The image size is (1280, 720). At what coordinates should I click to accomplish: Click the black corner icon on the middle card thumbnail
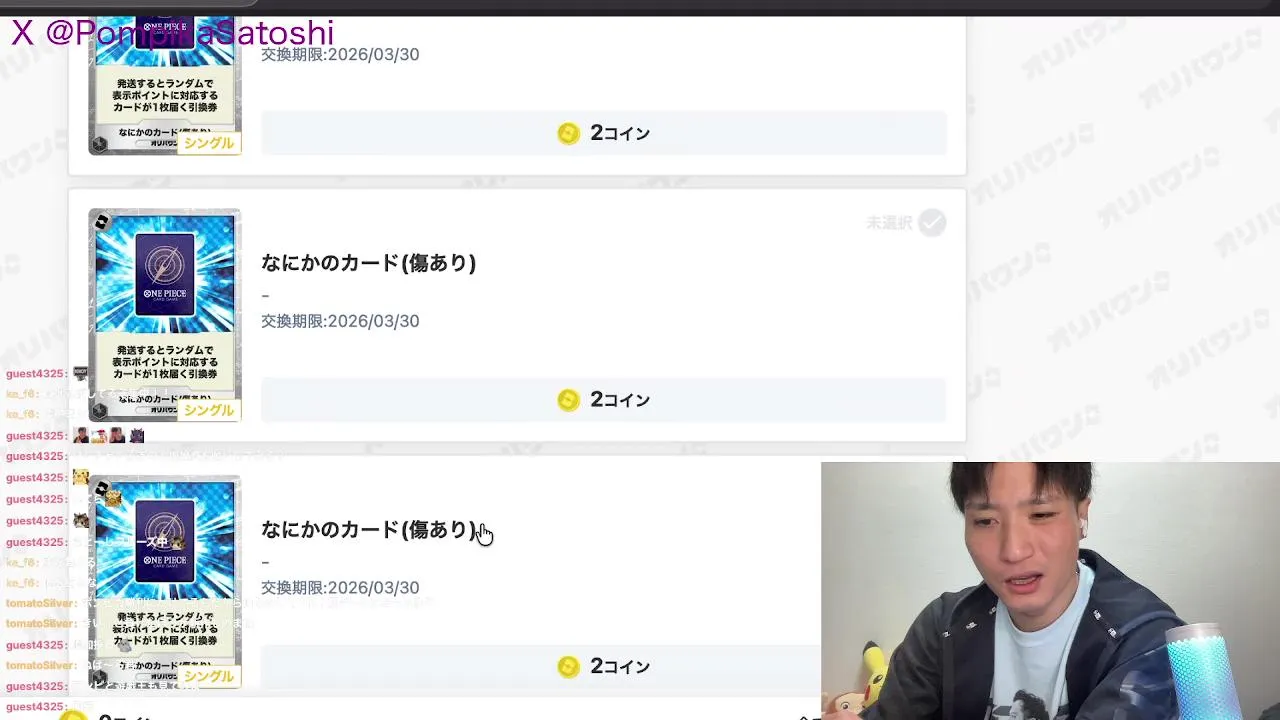point(101,222)
